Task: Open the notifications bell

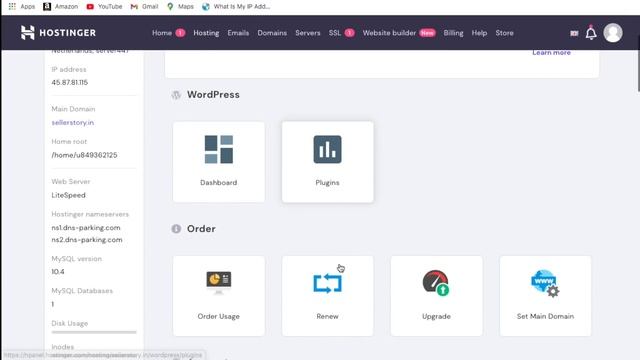Action: [x=591, y=33]
